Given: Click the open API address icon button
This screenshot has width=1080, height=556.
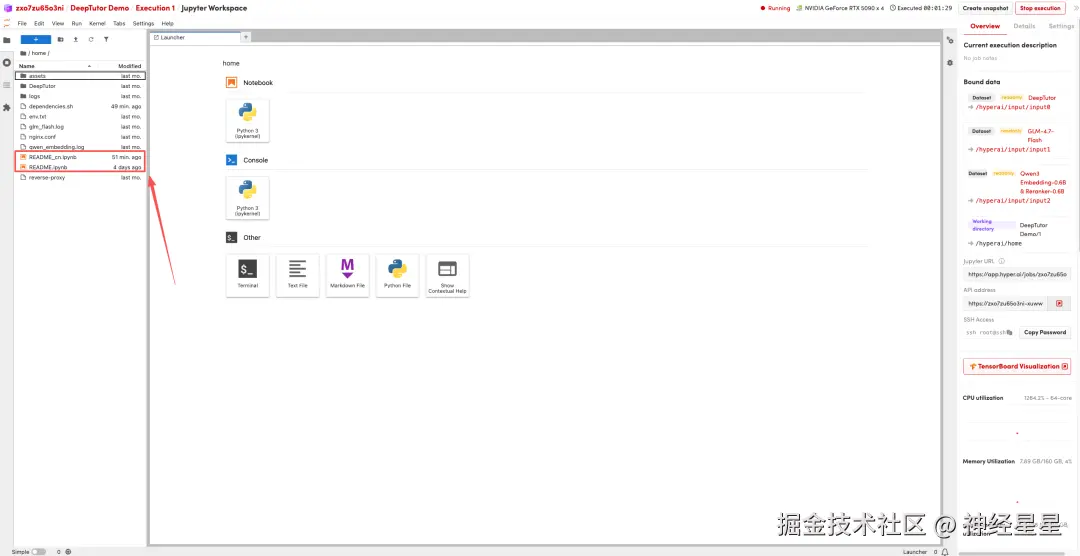Looking at the screenshot, I should pos(1059,303).
